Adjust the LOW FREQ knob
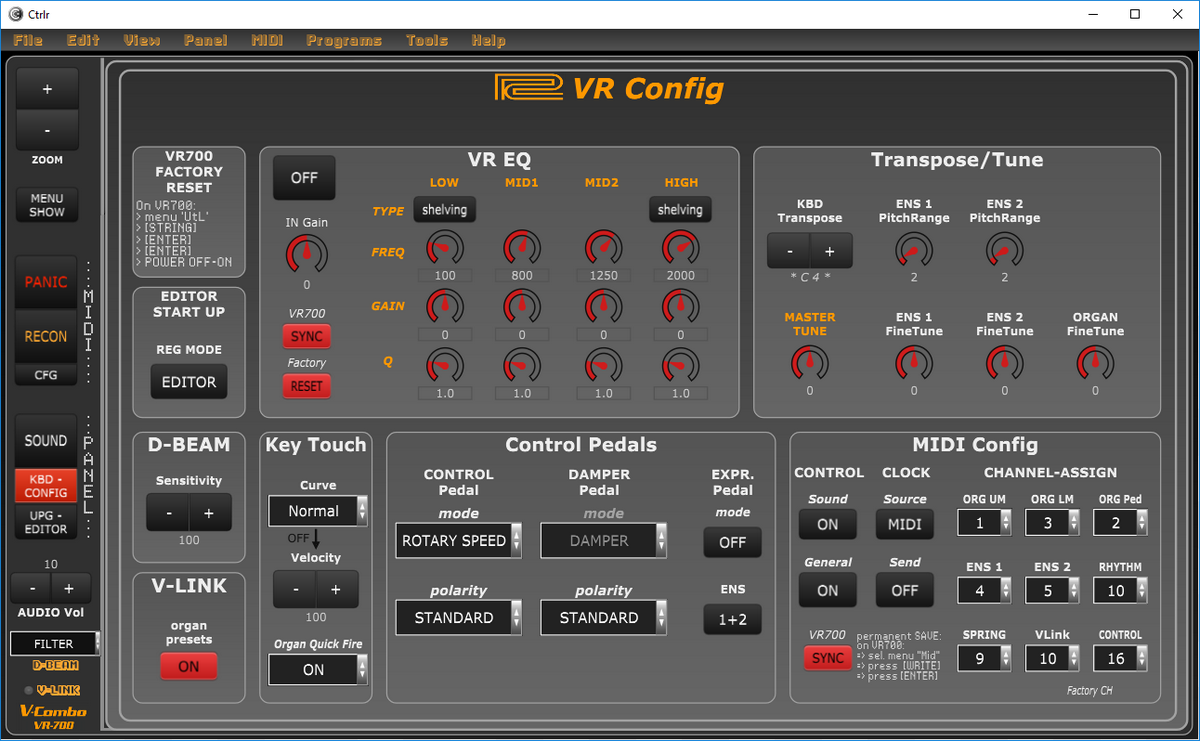The height and width of the screenshot is (741, 1200). click(x=445, y=248)
